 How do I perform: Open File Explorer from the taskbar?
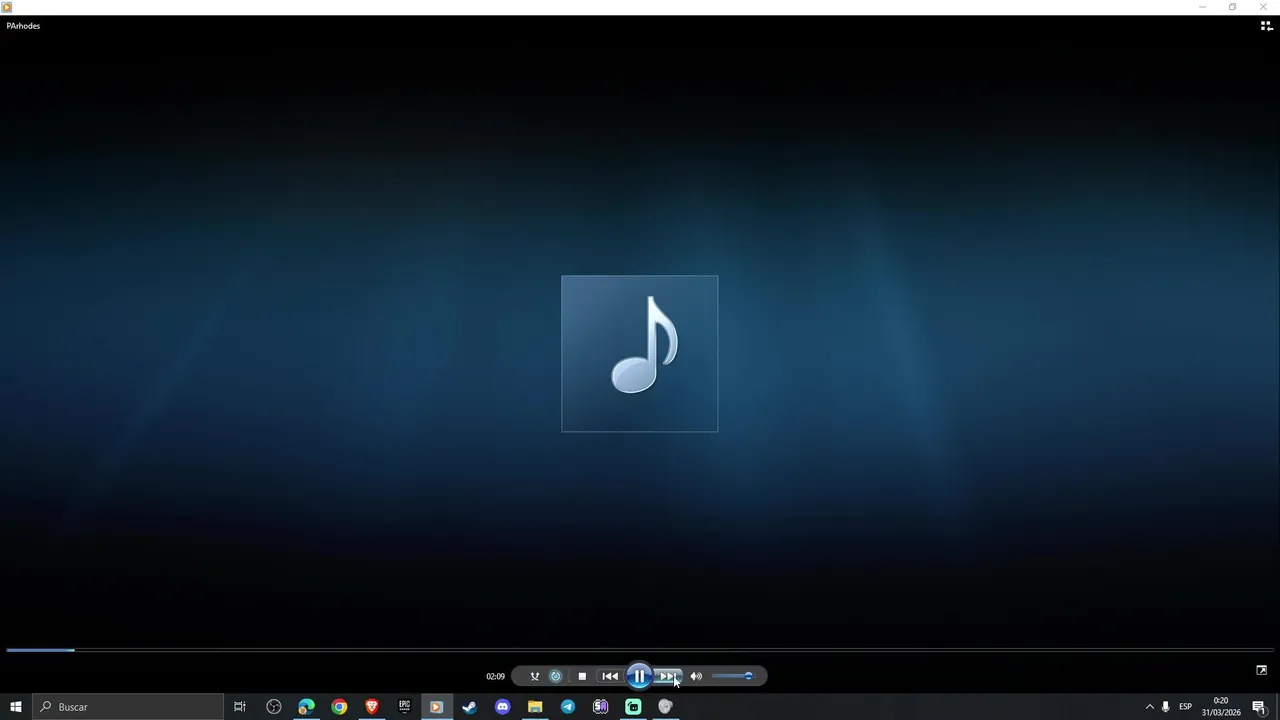point(535,707)
